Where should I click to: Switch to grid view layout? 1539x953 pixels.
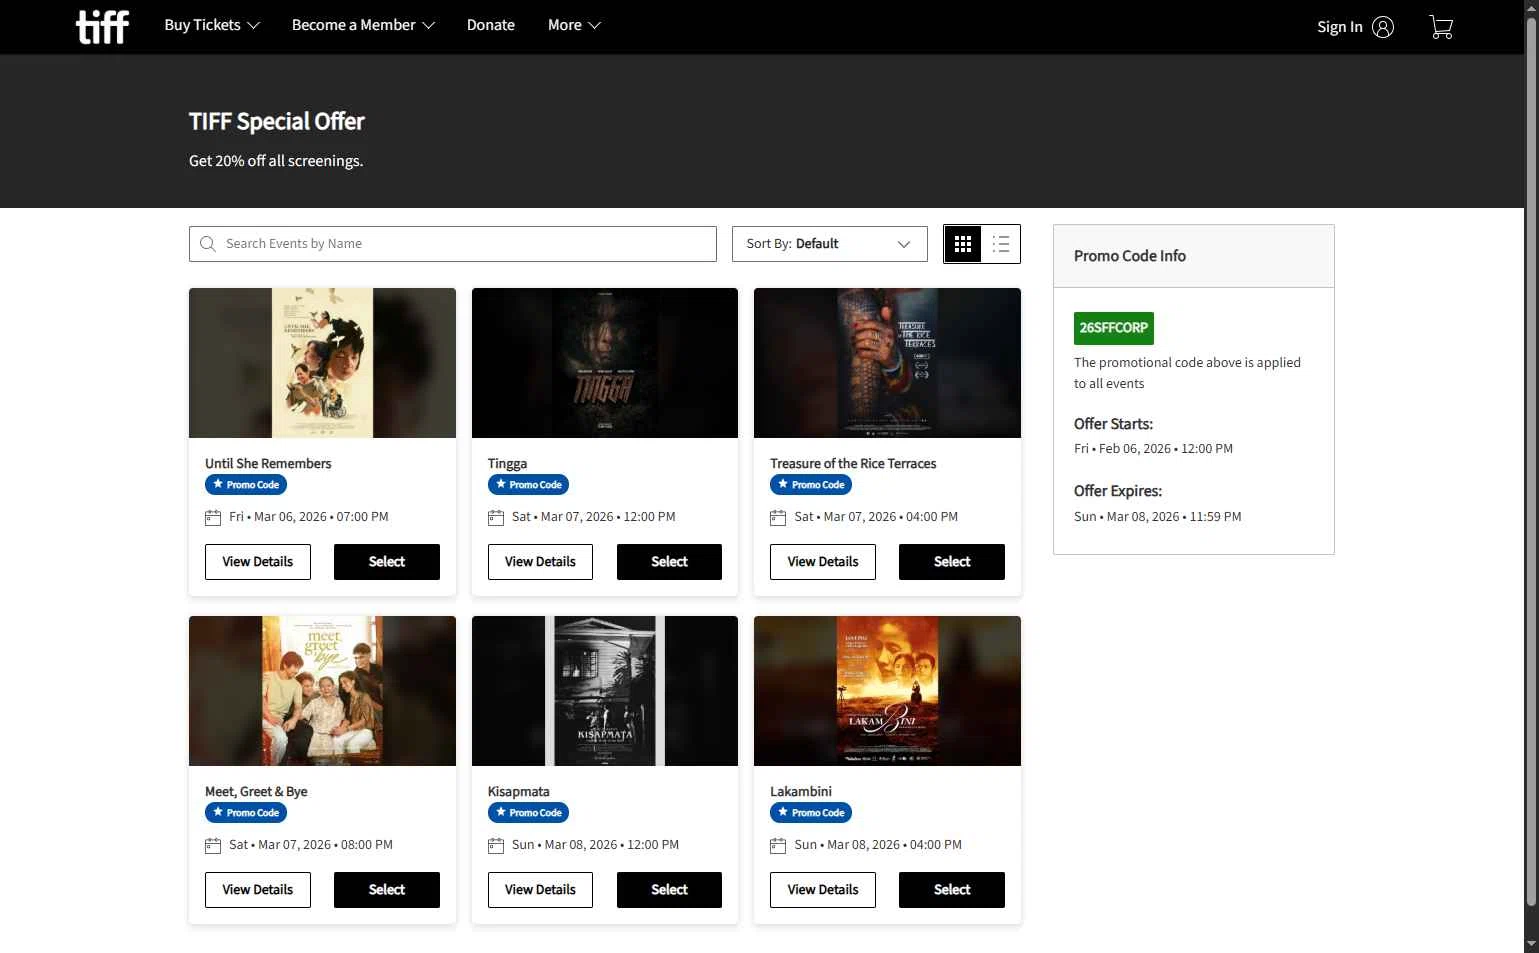963,244
